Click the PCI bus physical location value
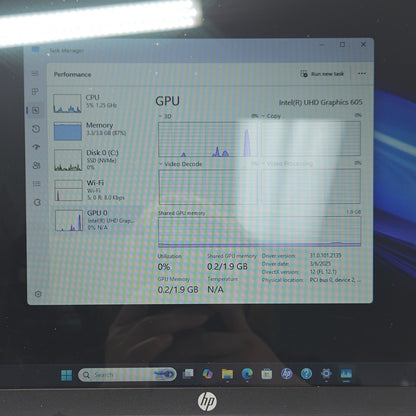 [x=335, y=280]
